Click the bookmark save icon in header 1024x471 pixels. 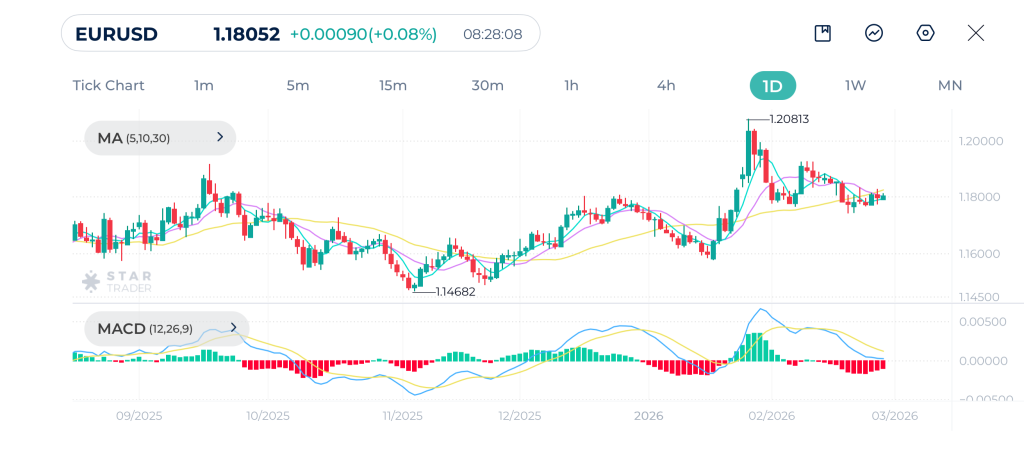coord(823,33)
